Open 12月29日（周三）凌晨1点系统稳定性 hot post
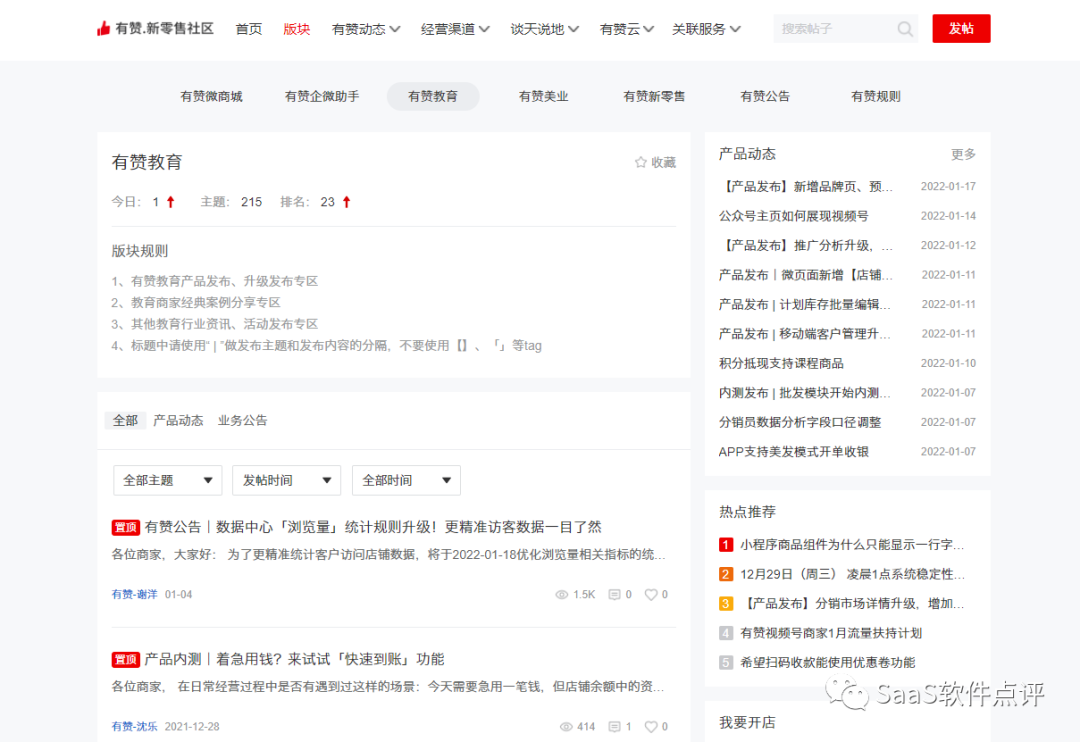The width and height of the screenshot is (1080, 742). click(x=852, y=574)
